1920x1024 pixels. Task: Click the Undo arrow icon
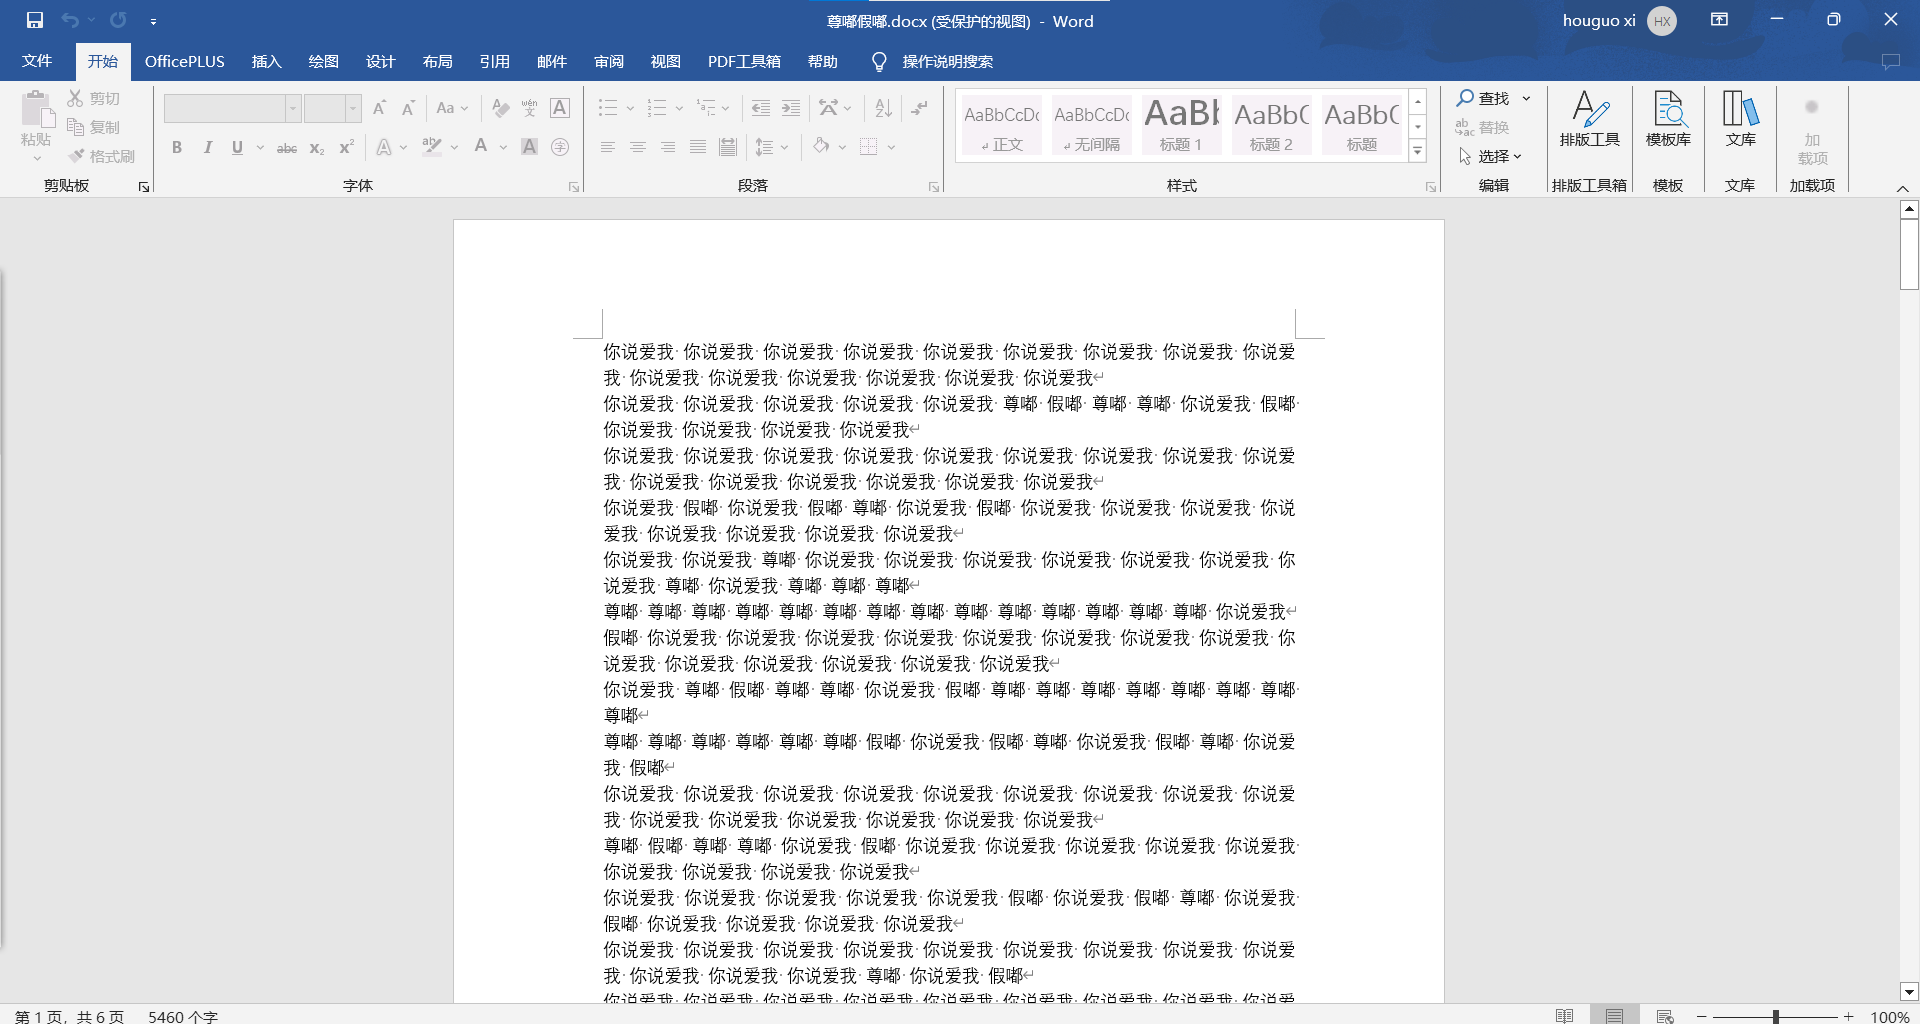(x=70, y=20)
